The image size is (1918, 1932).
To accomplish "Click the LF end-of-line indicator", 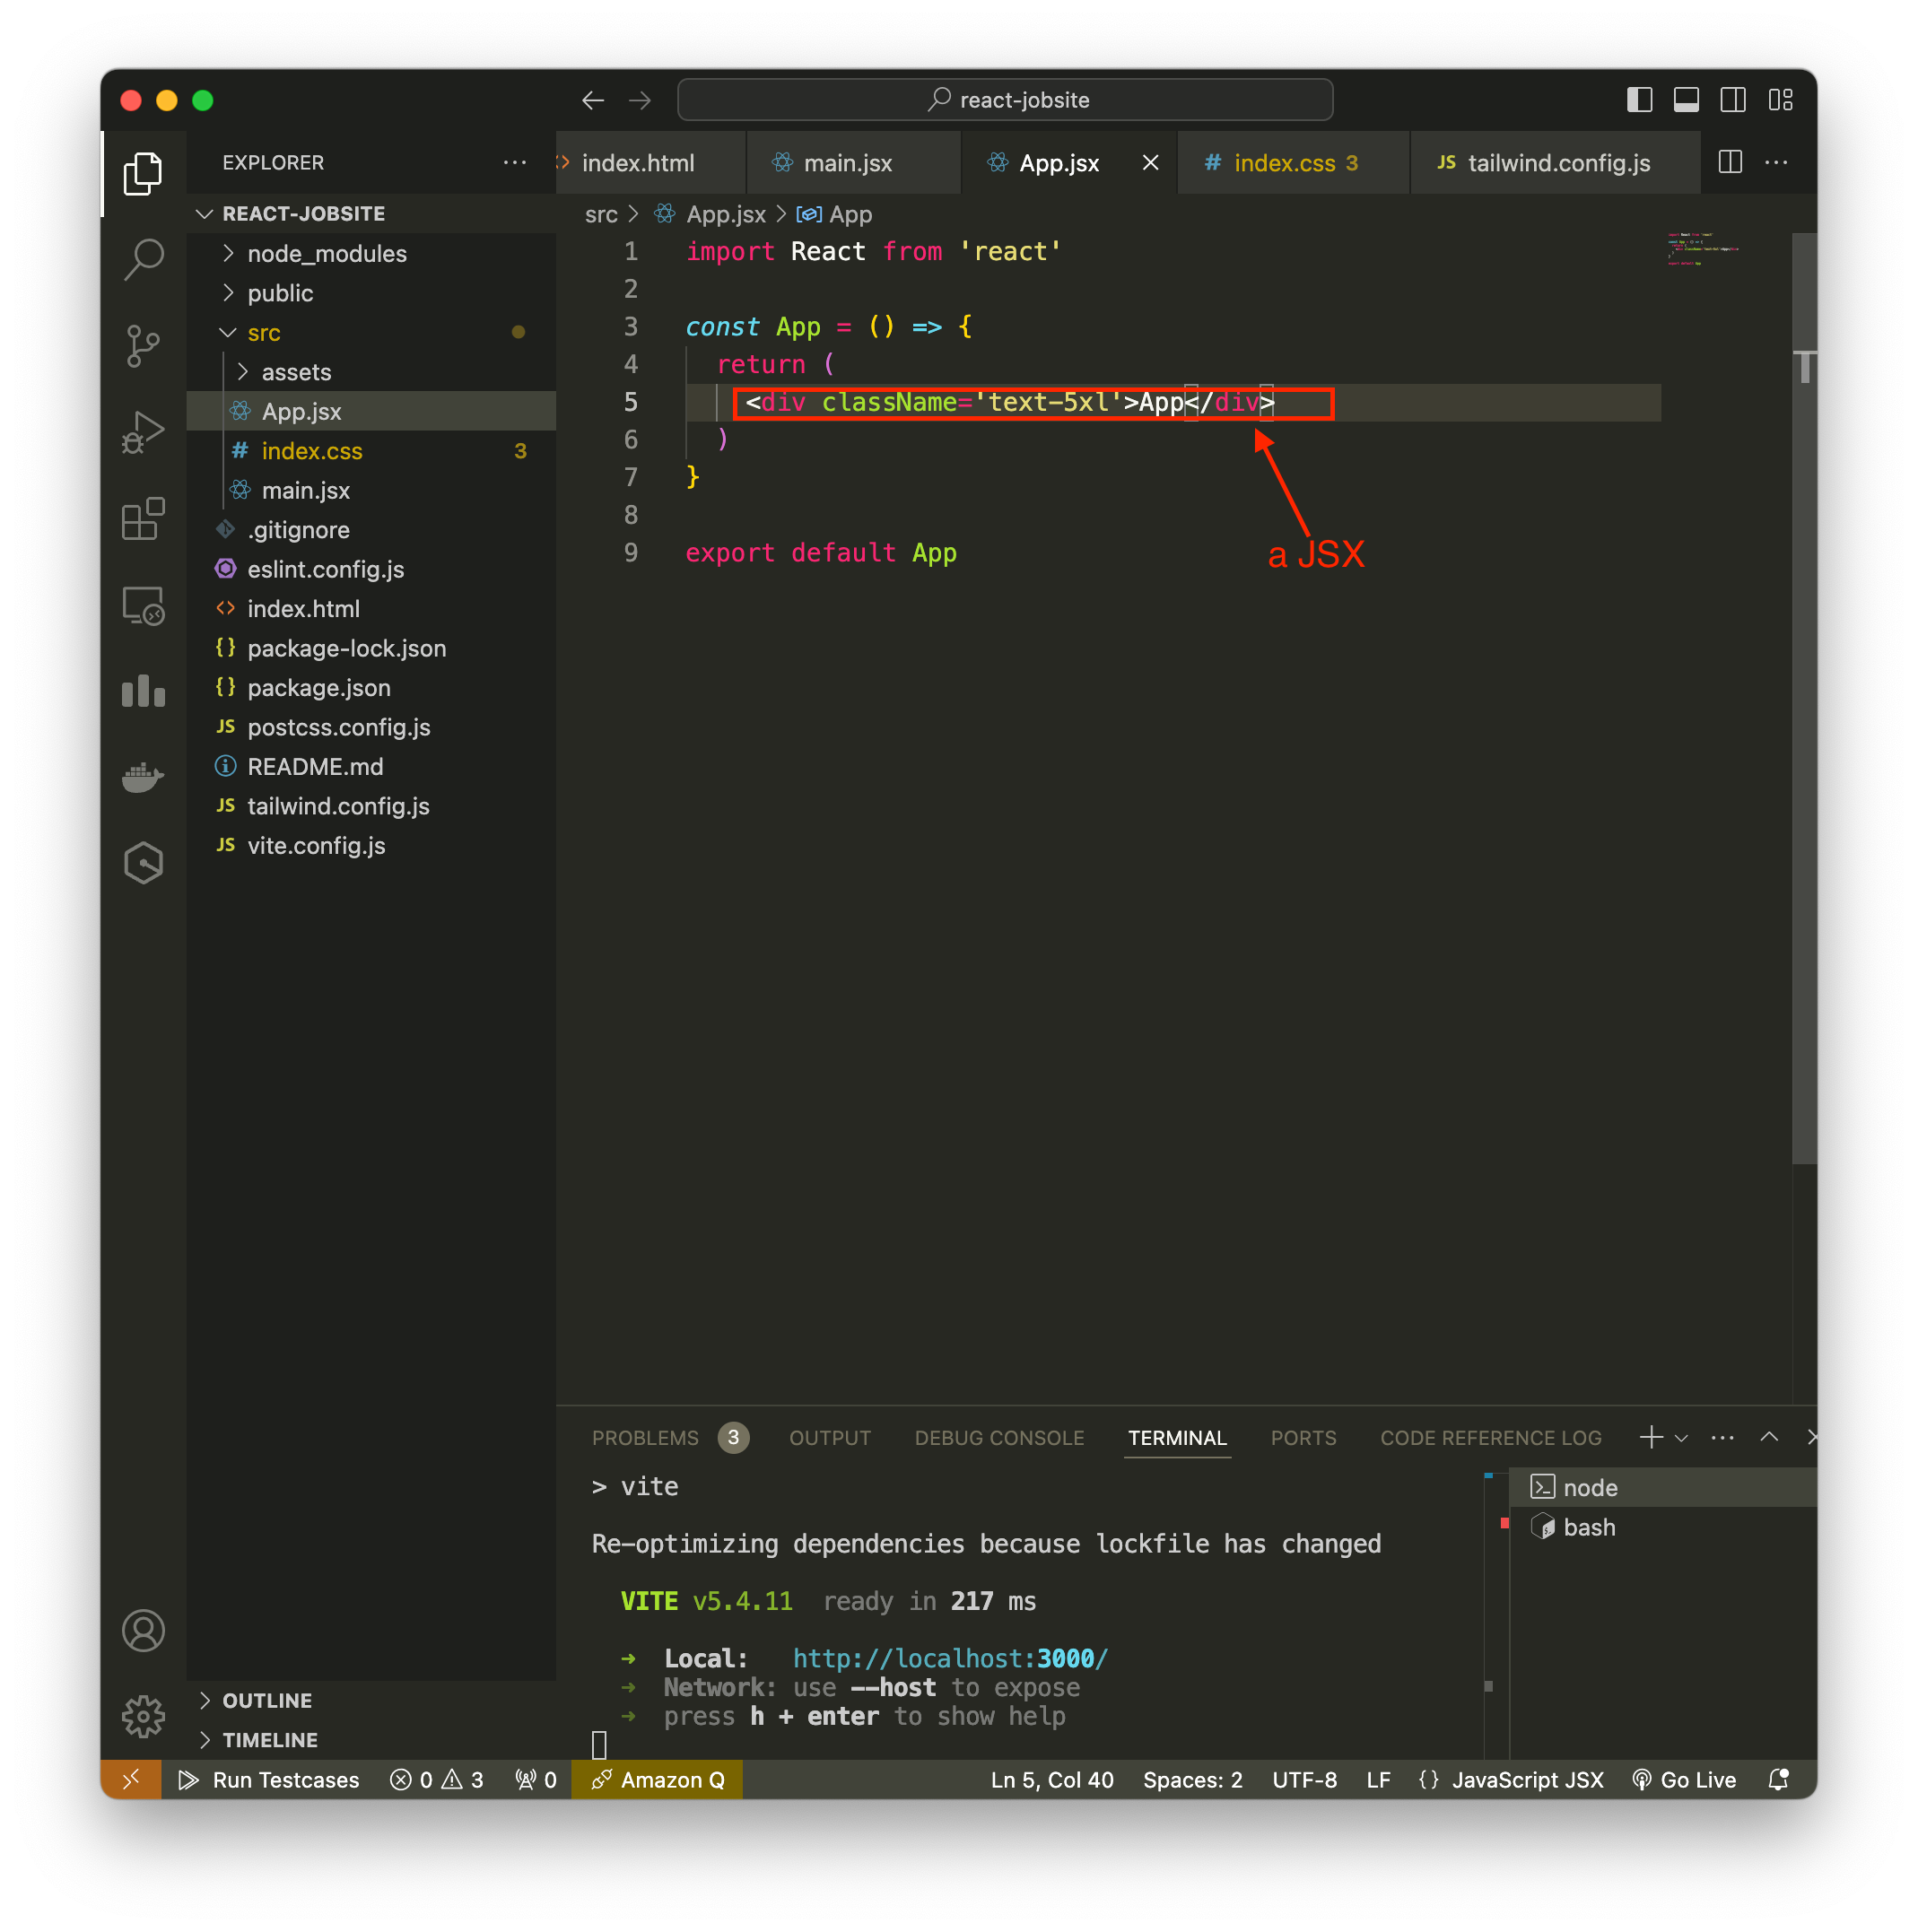I will 1379,1780.
